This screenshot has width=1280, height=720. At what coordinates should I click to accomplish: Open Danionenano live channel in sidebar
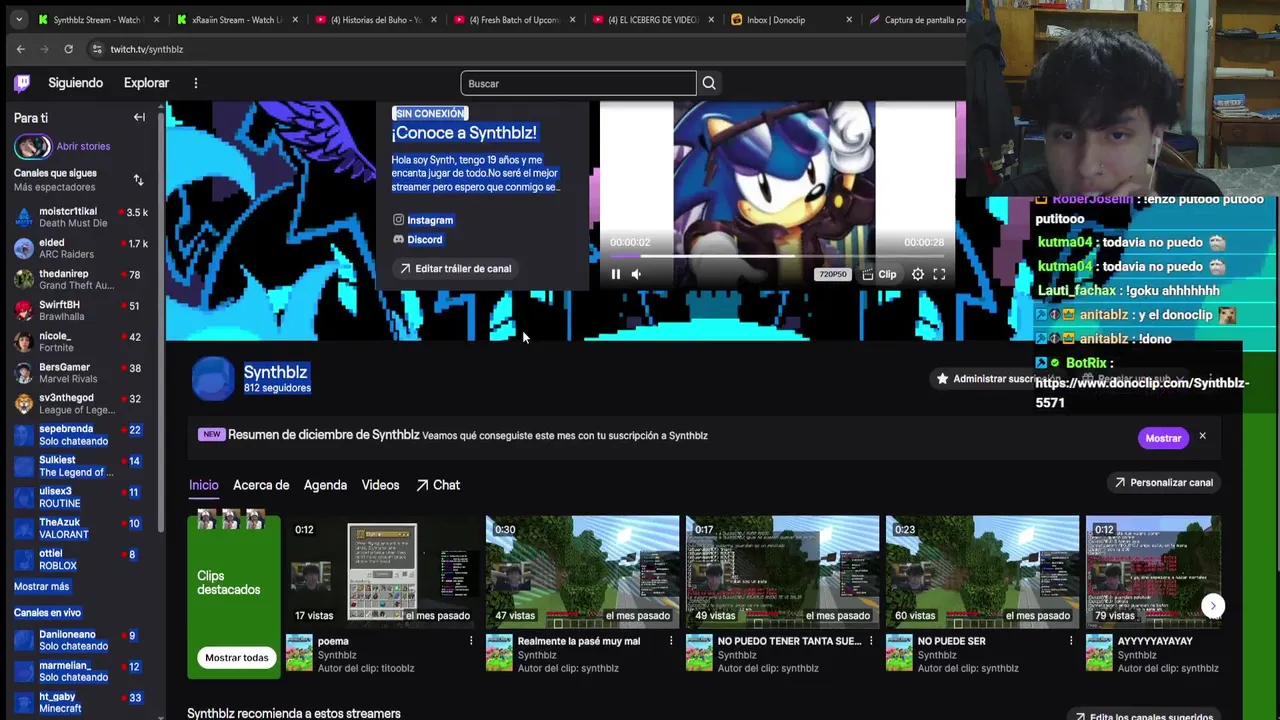coord(82,640)
